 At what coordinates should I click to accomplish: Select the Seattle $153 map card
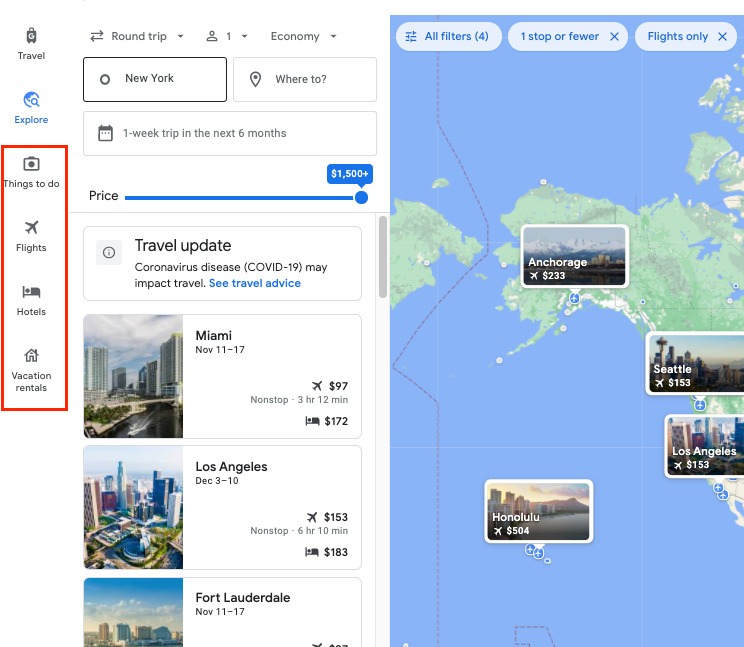695,363
